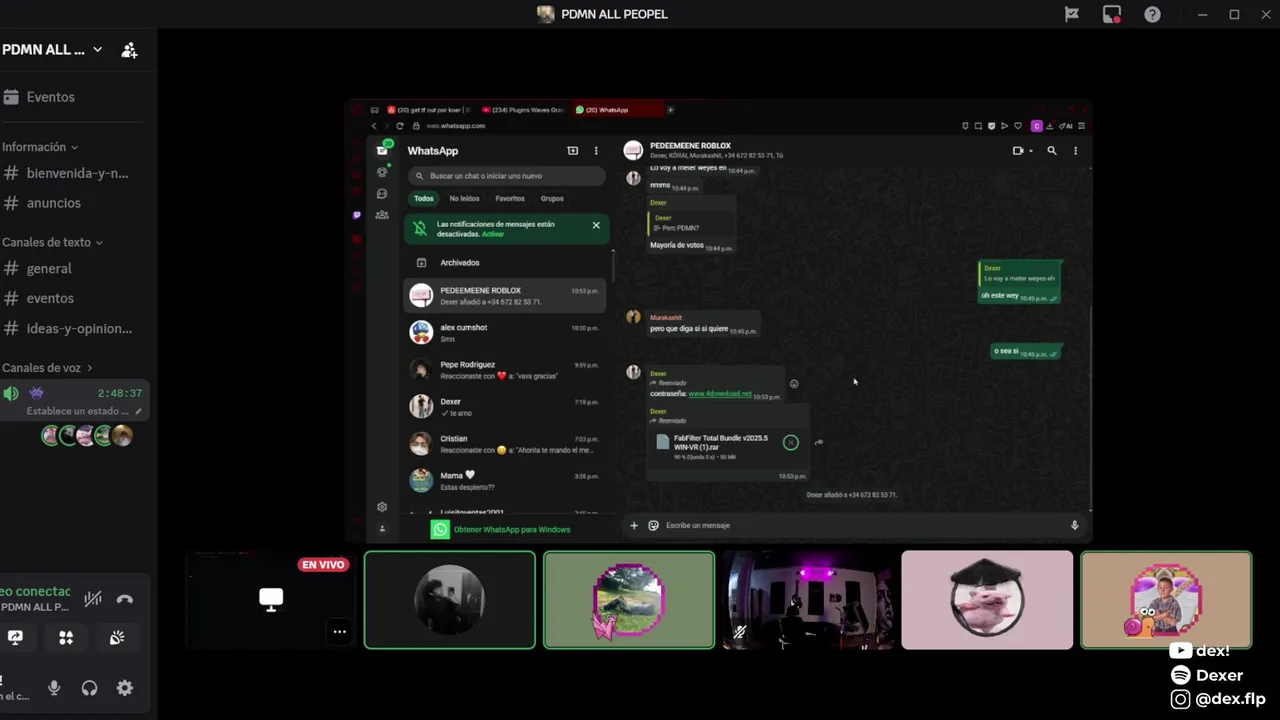
Task: Expand the Canales de voz category
Action: pyautogui.click(x=47, y=368)
